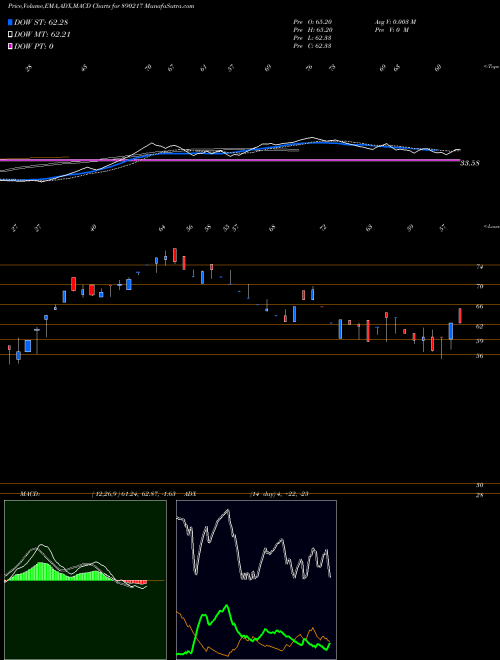Click the 30 price axis label
The width and height of the screenshot is (500, 660).
click(479, 485)
